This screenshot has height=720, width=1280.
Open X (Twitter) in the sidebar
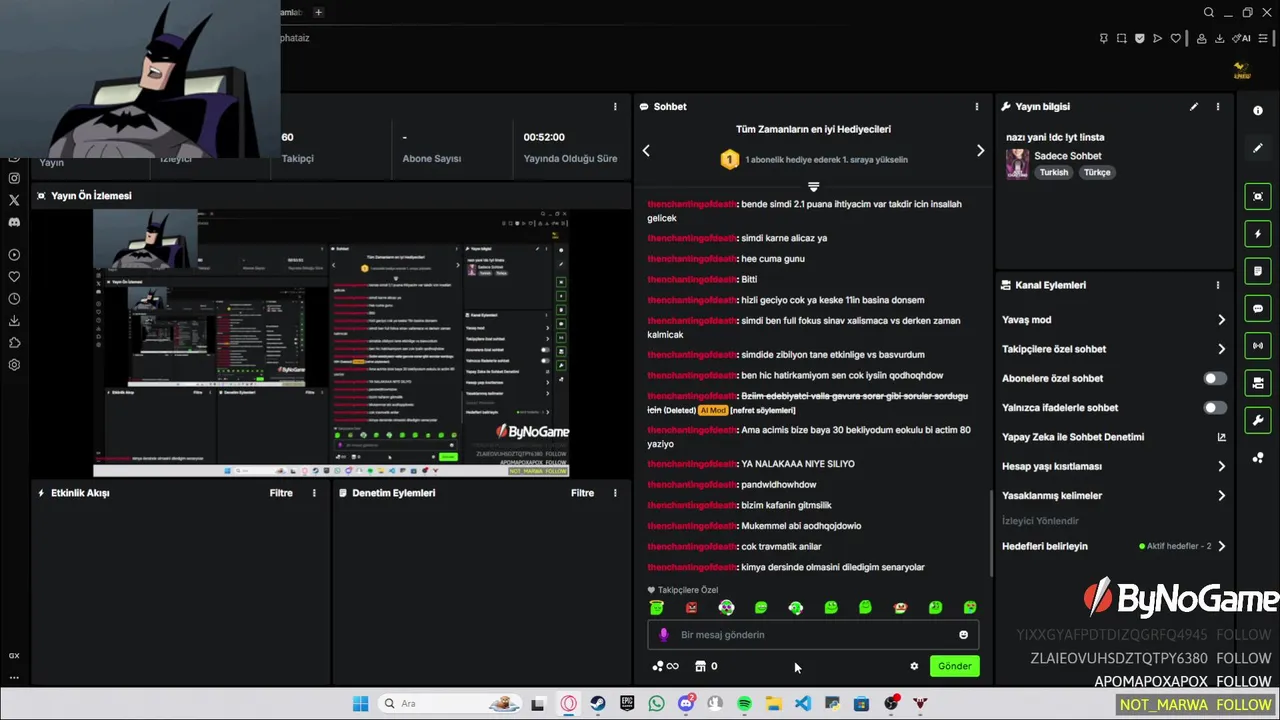click(14, 200)
